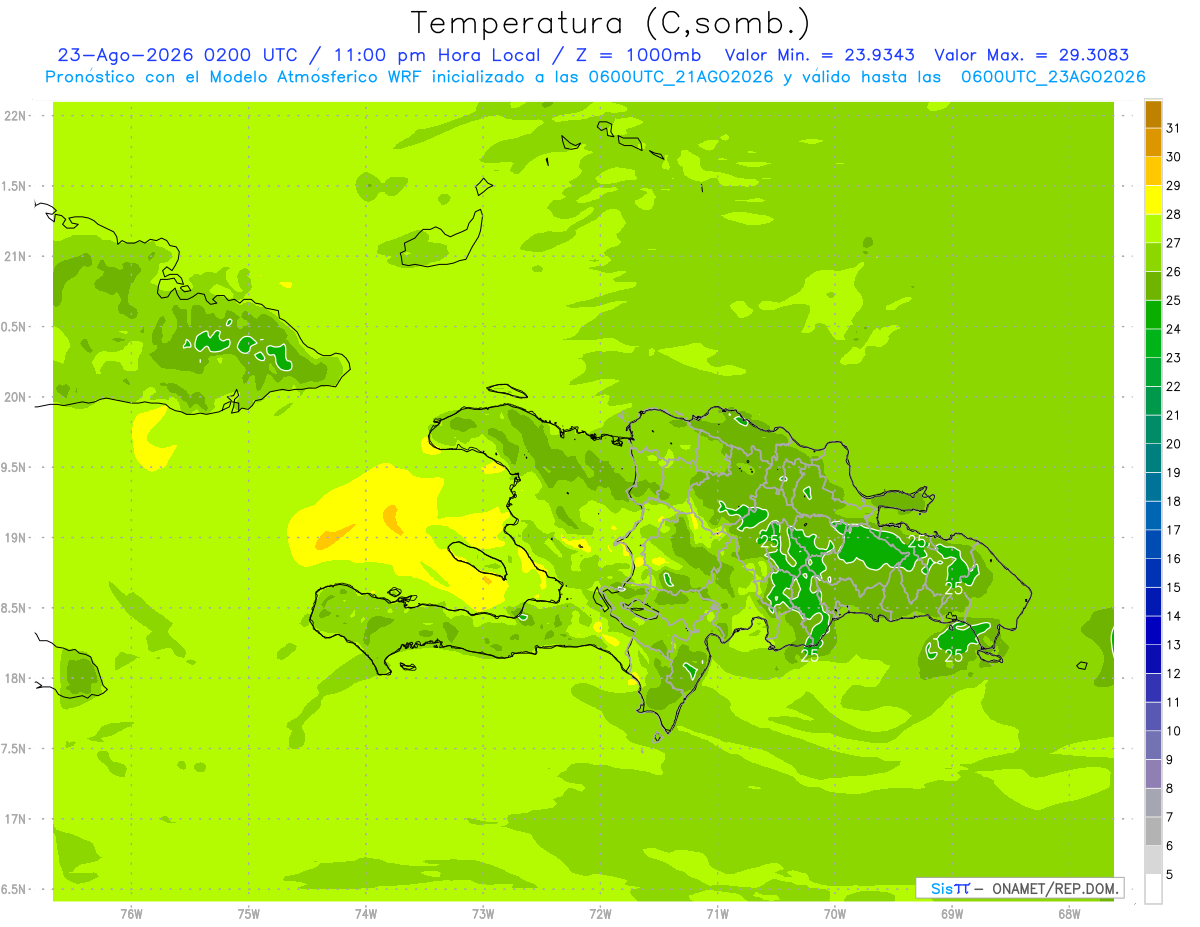The height and width of the screenshot is (927, 1200).
Task: Pick the lime 27–28 colorbar segment
Action: coord(1153,229)
